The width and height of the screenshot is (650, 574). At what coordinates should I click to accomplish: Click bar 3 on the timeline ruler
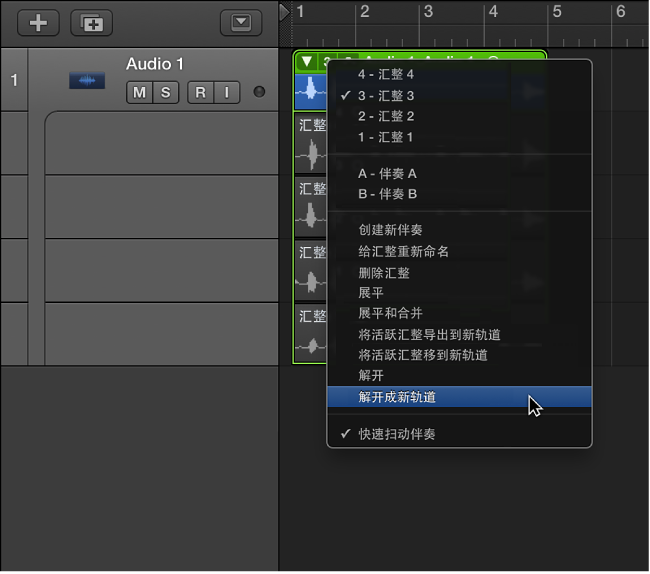click(428, 12)
